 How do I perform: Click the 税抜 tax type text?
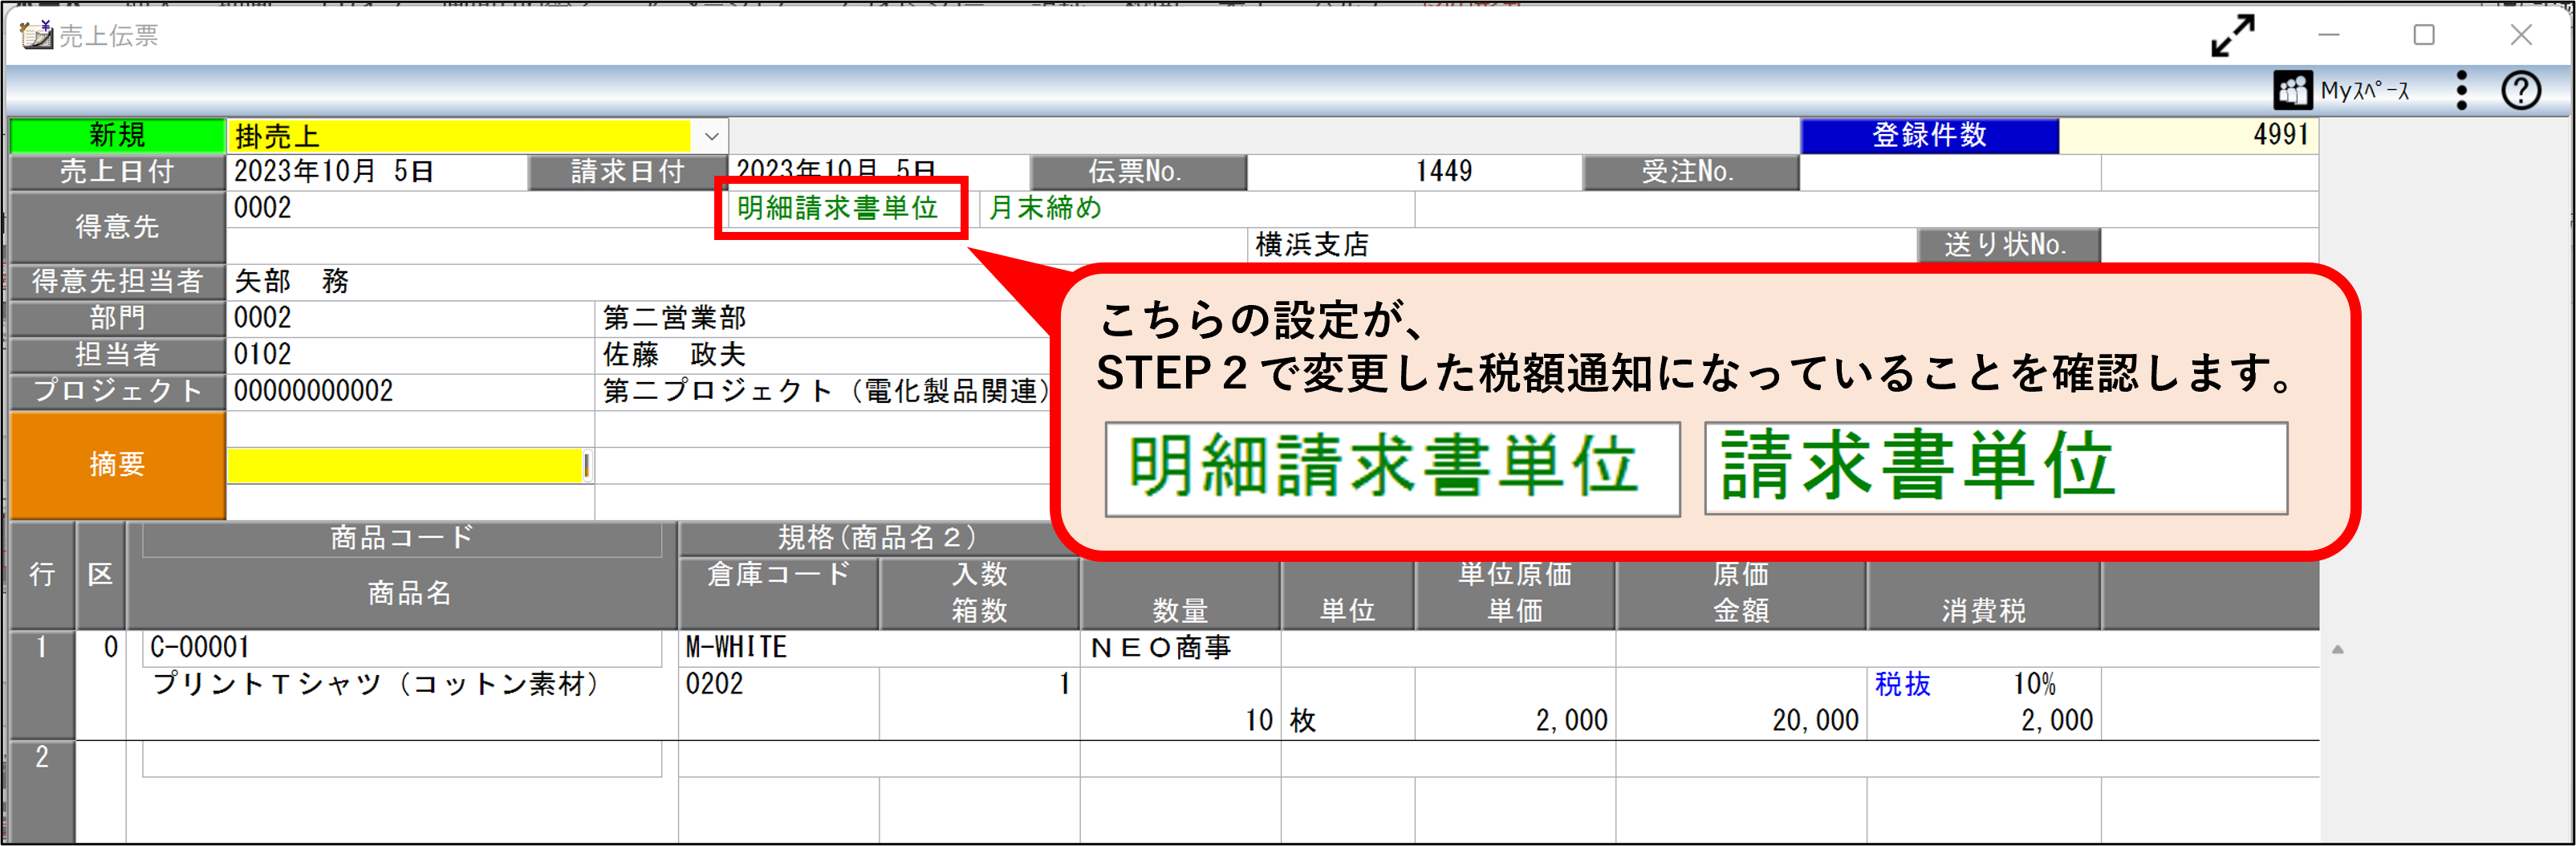click(x=1902, y=685)
